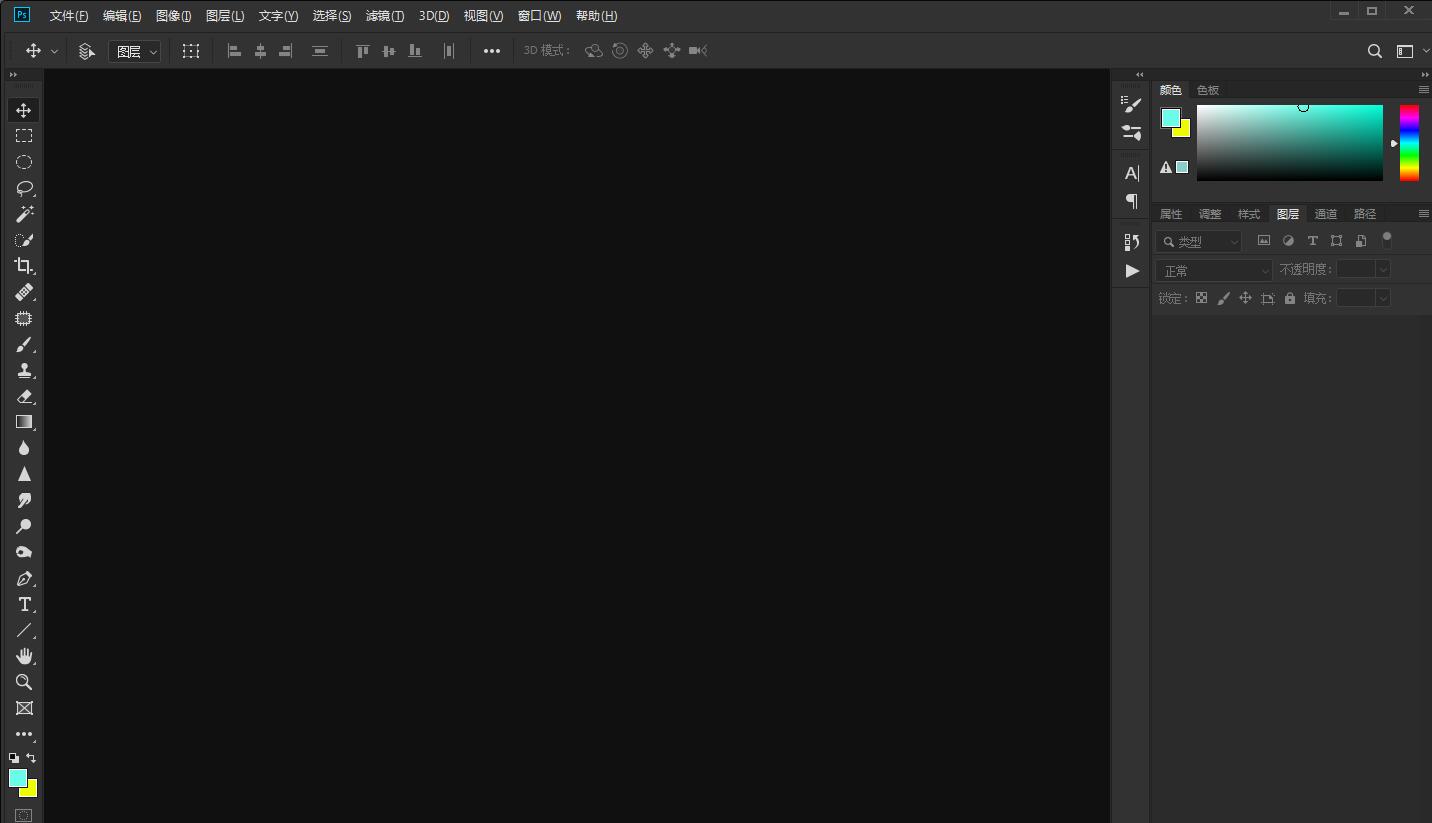Select the Smudge tool

24,500
